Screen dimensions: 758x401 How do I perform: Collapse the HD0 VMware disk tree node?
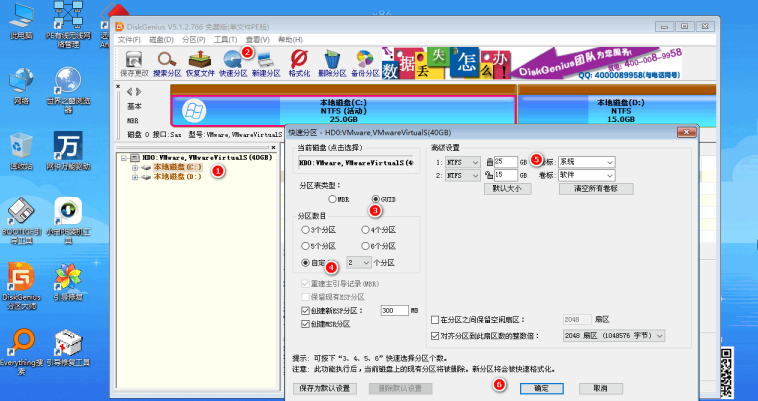coord(124,158)
